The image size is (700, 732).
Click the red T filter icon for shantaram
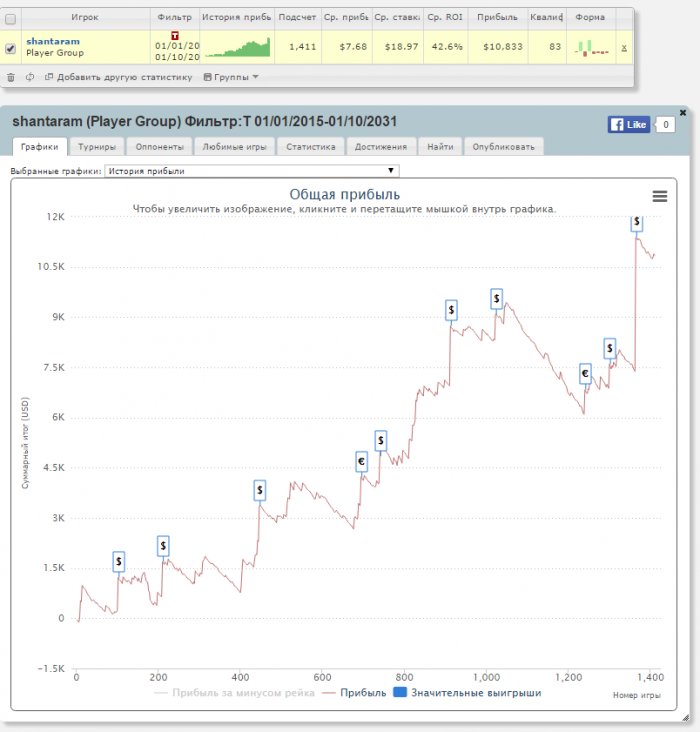pyautogui.click(x=175, y=35)
